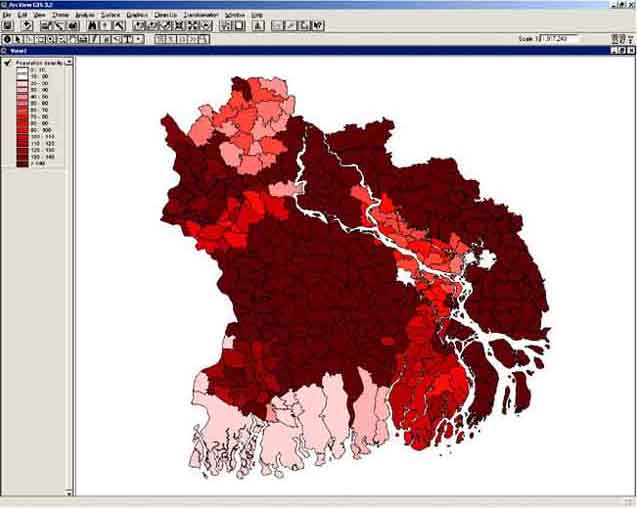The image size is (637, 508).
Task: Open the File menu
Action: pyautogui.click(x=7, y=16)
